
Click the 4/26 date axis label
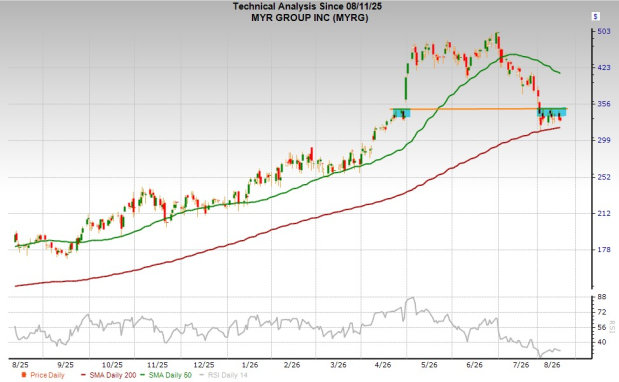(x=383, y=365)
